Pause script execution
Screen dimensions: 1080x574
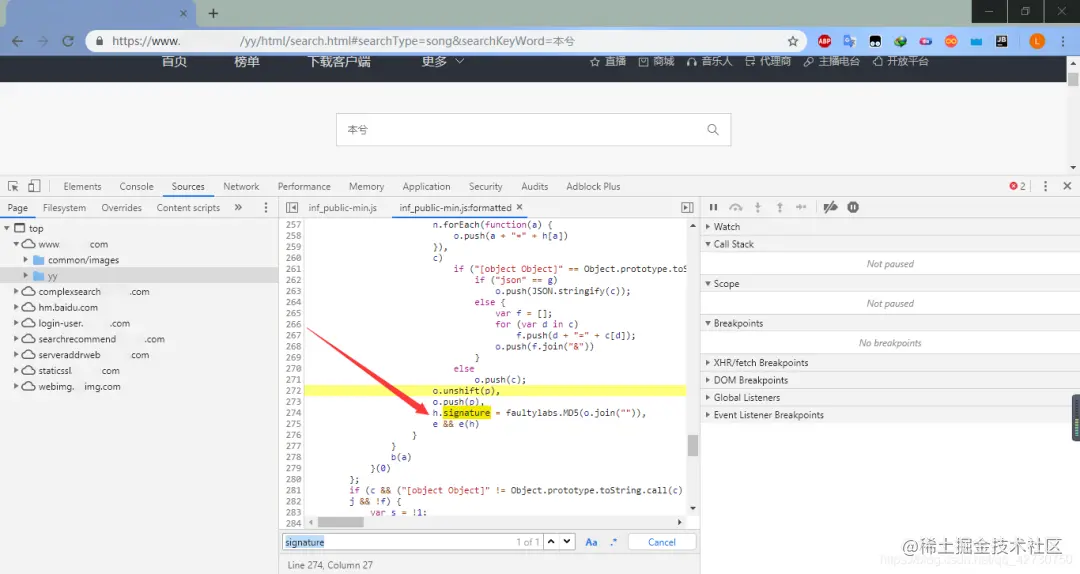(714, 207)
